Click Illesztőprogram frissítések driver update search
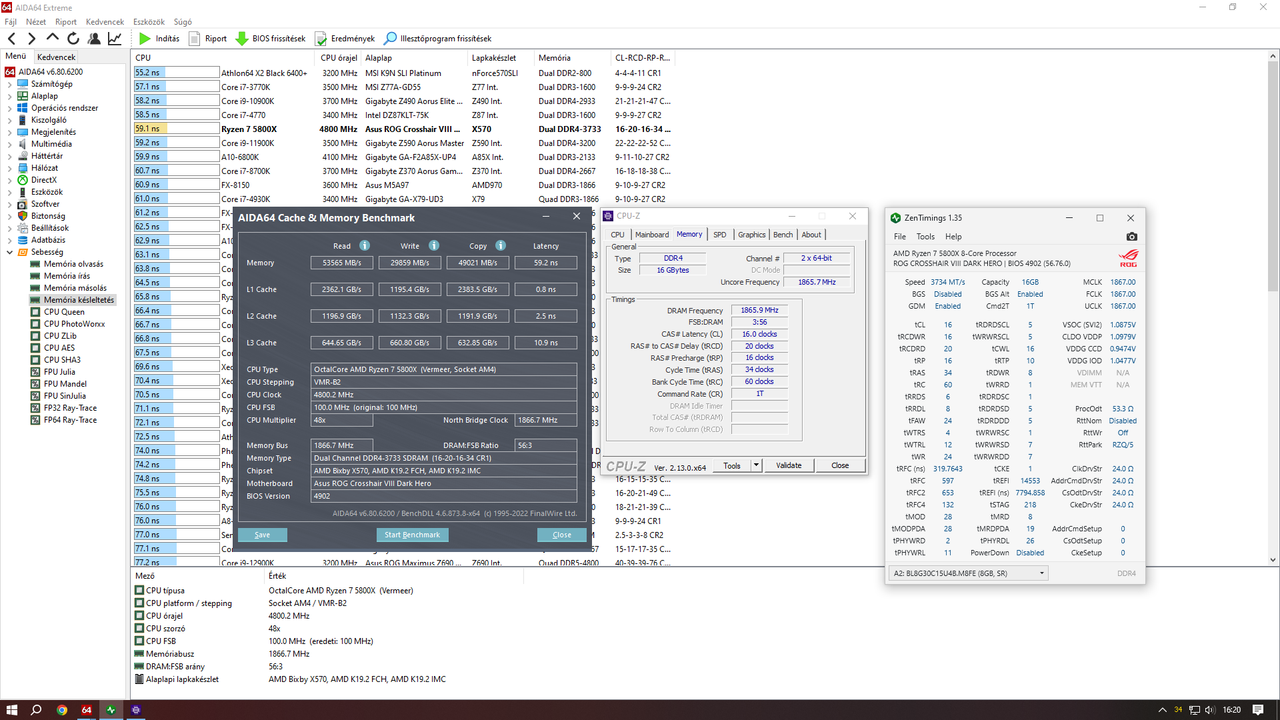Viewport: 1280px width, 720px height. 437,39
